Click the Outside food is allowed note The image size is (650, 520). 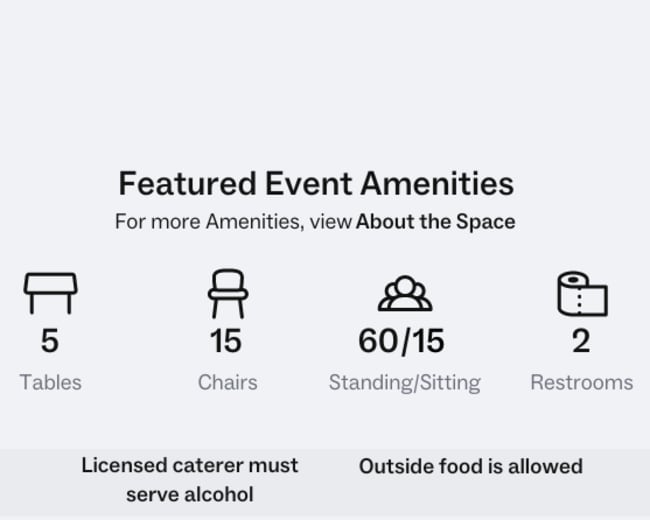click(x=471, y=466)
